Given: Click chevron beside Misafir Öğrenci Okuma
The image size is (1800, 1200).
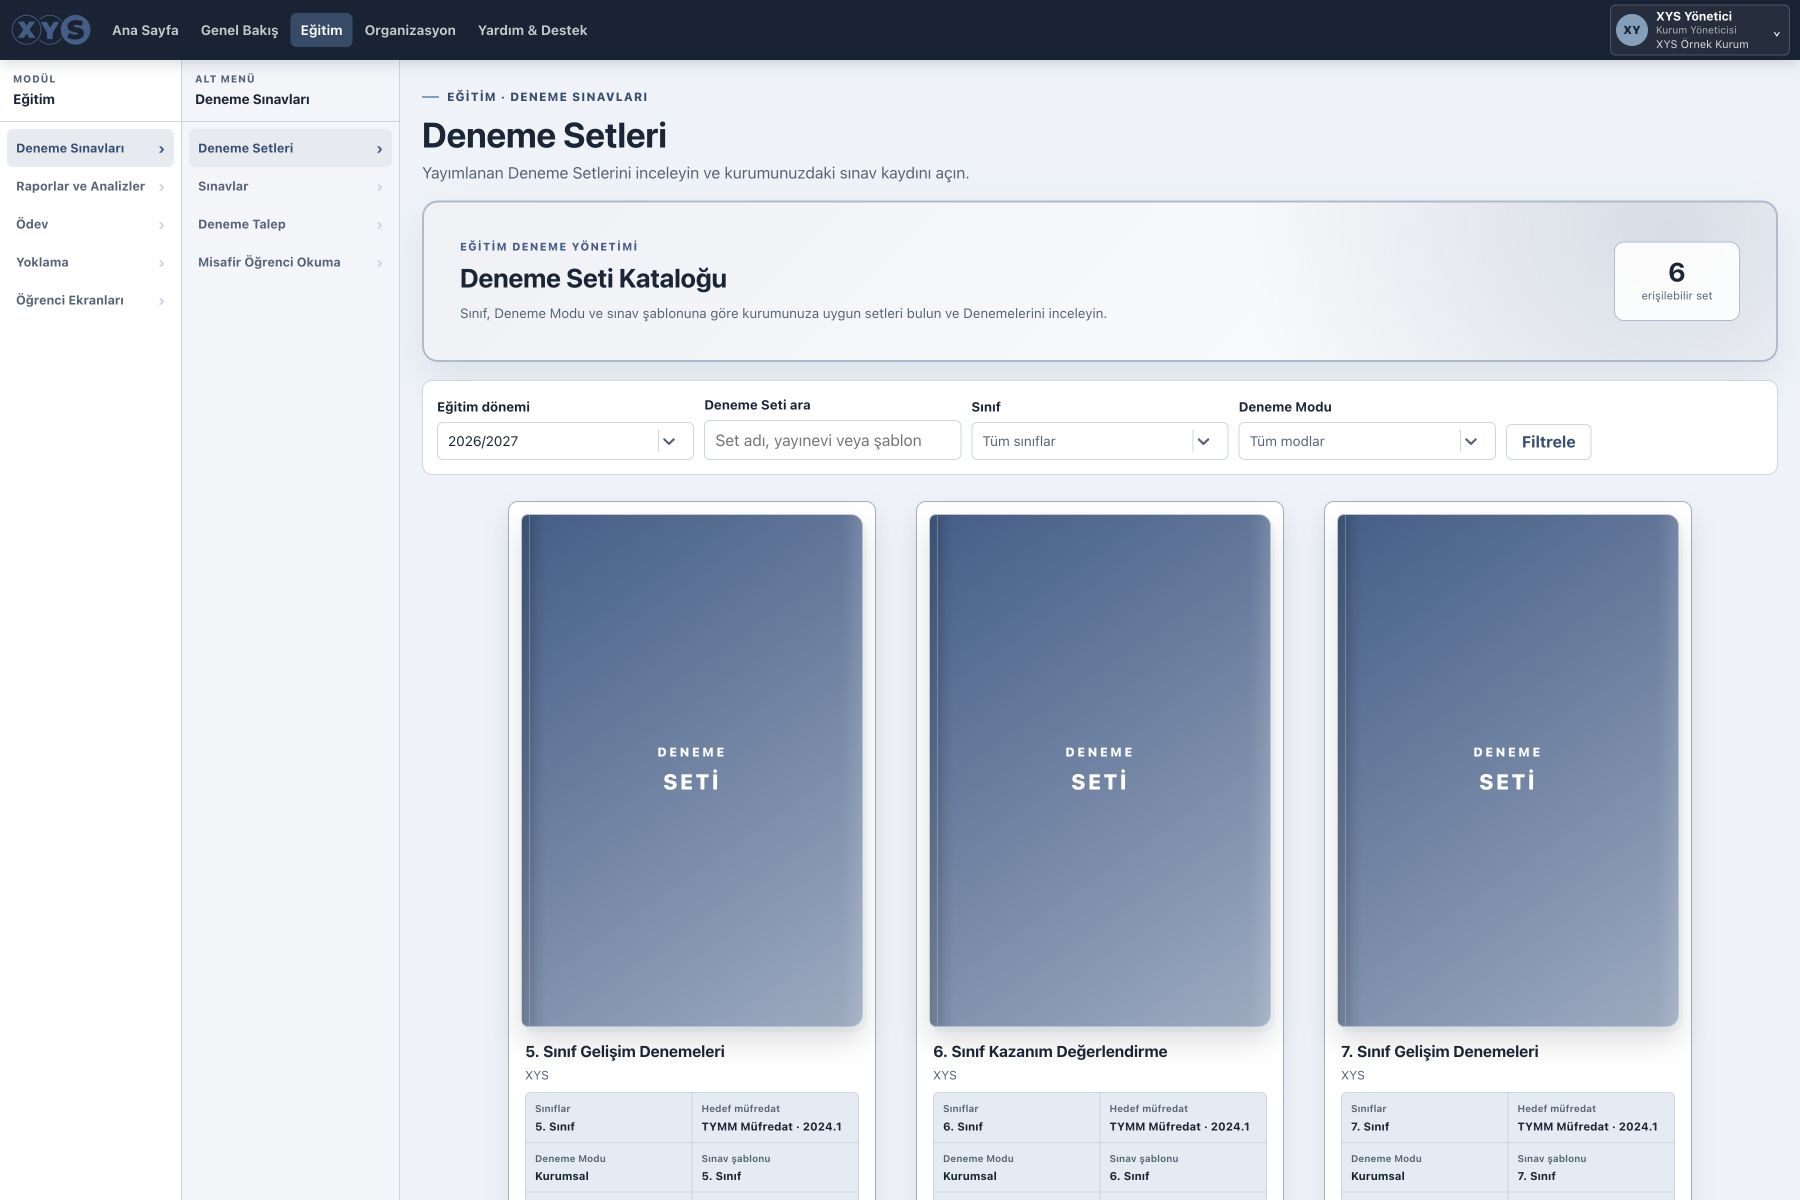Looking at the screenshot, I should (x=379, y=263).
